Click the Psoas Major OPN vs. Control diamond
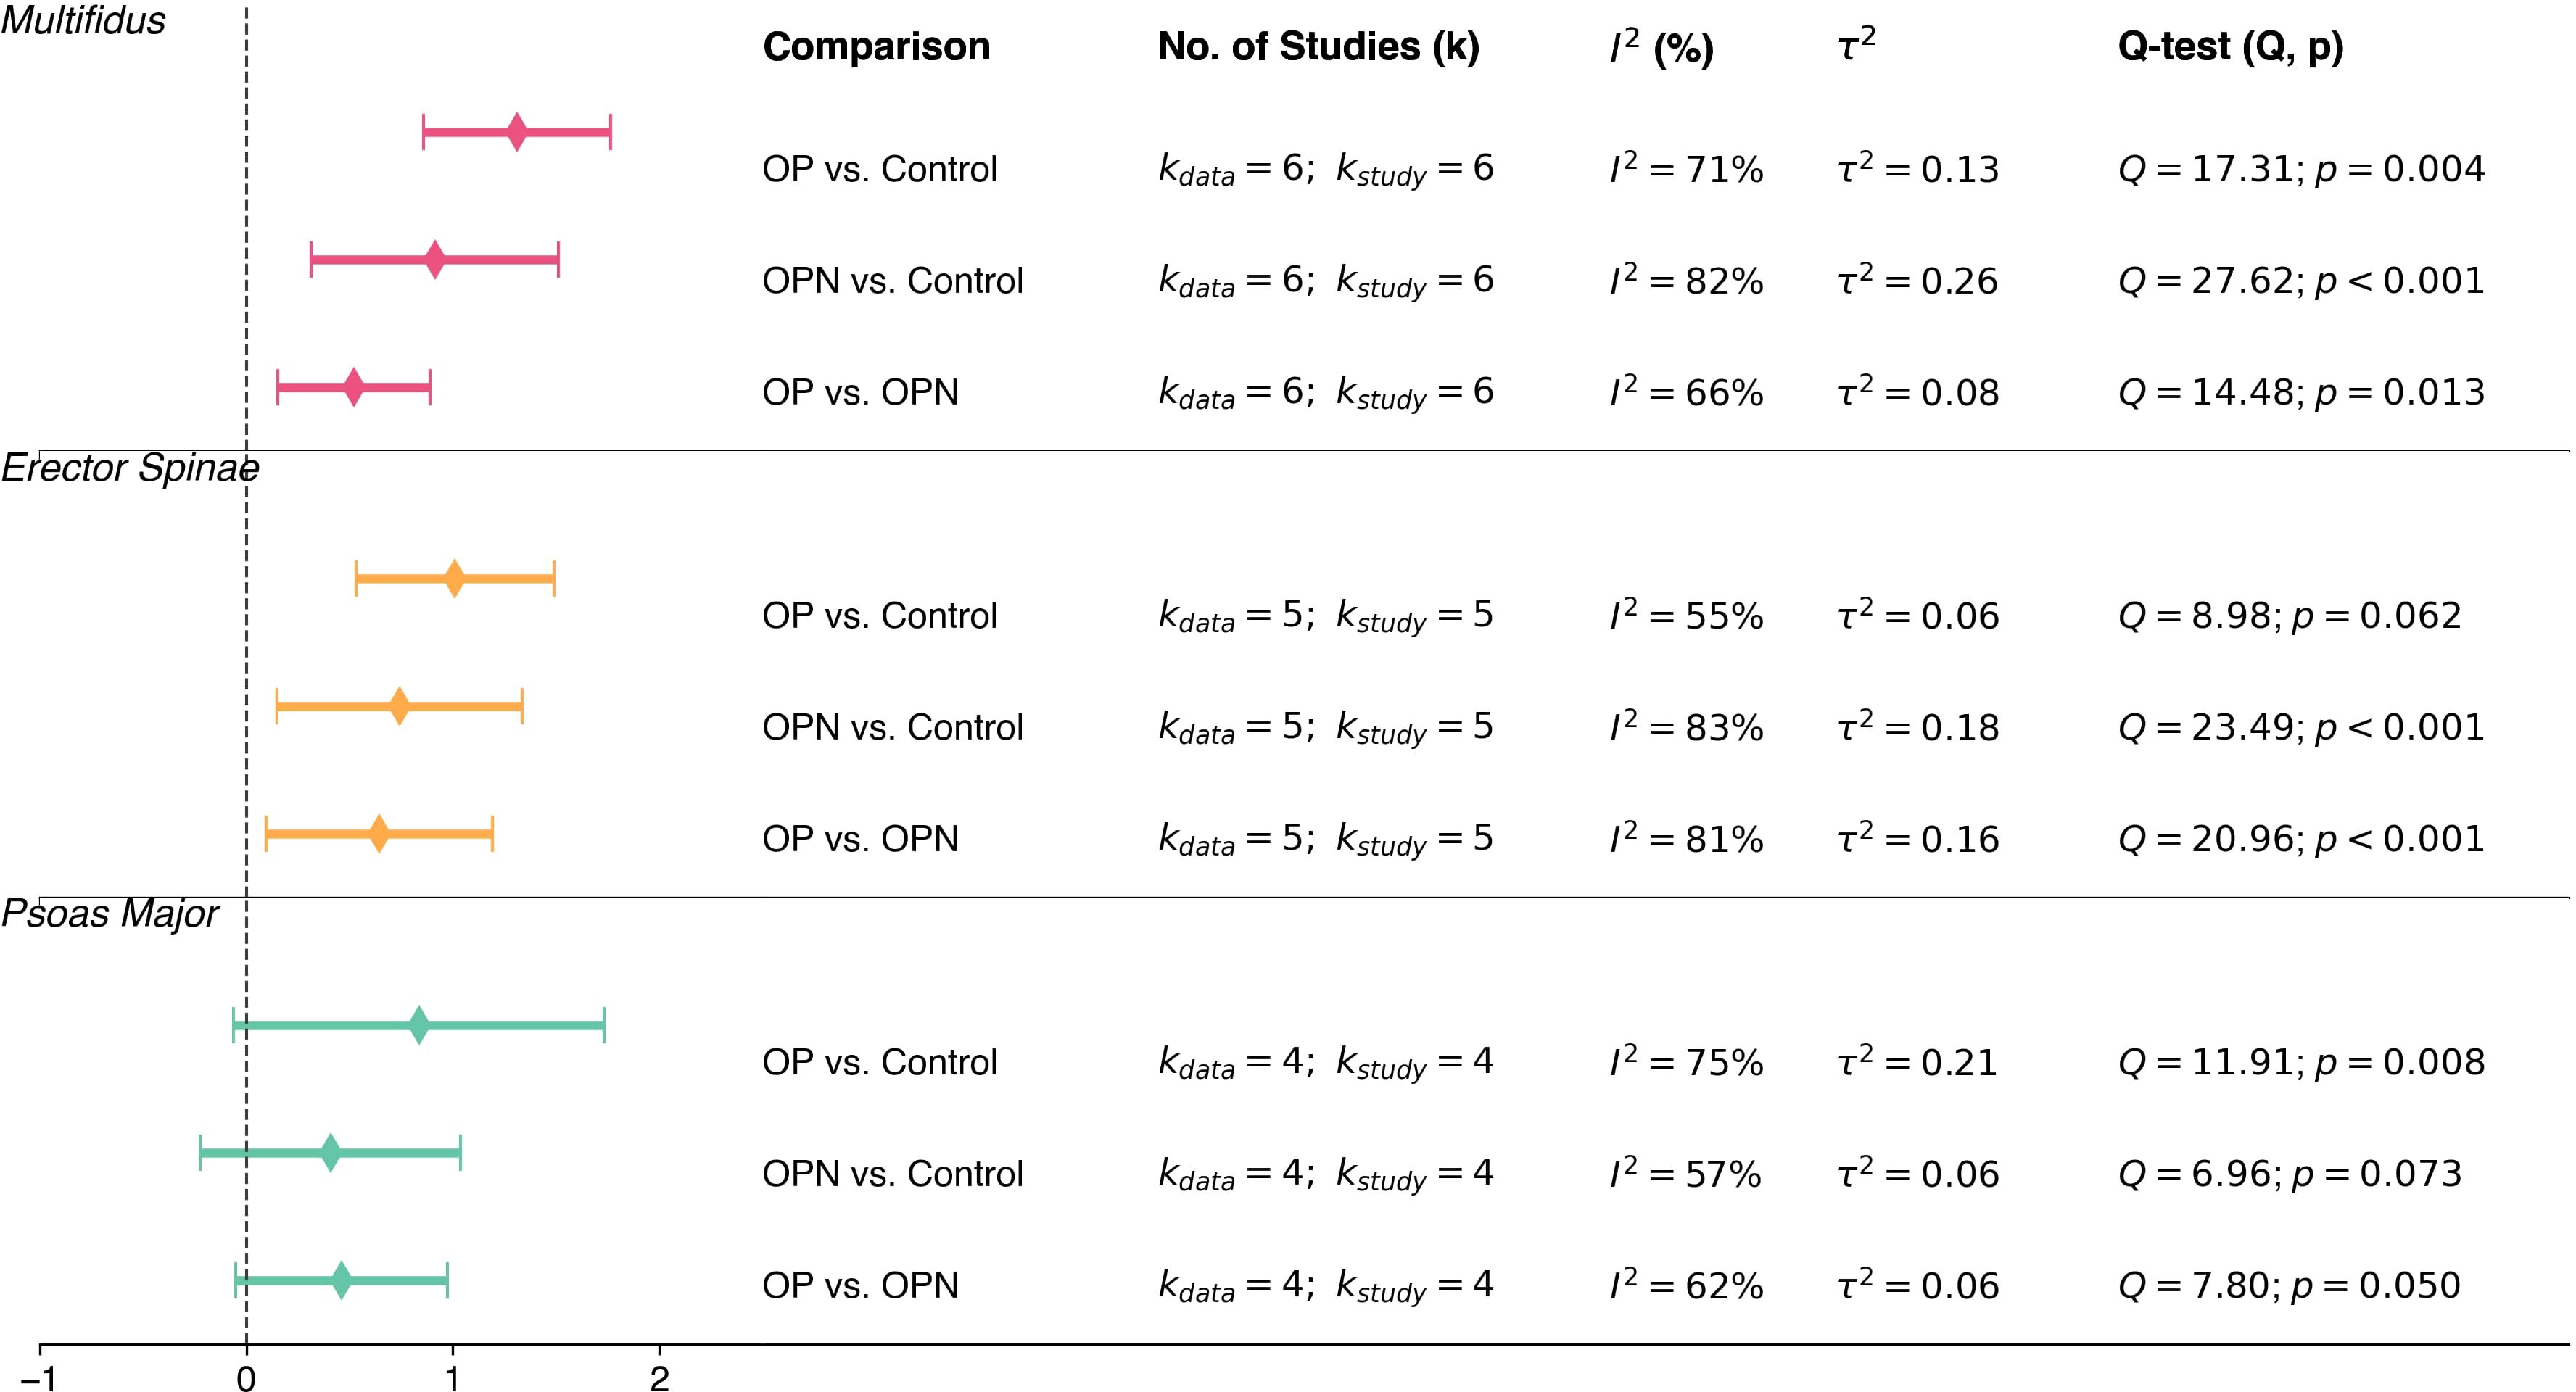 tap(330, 1153)
